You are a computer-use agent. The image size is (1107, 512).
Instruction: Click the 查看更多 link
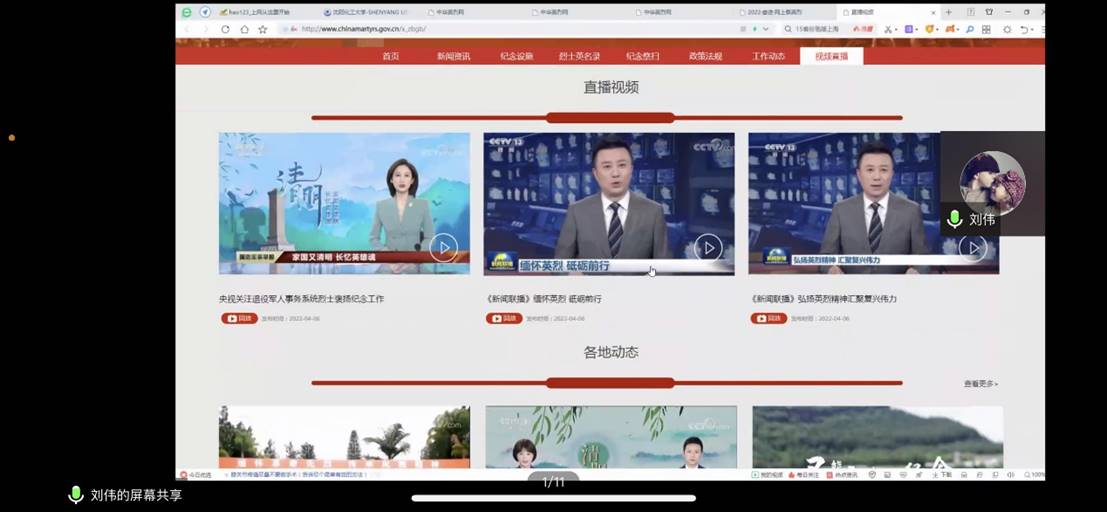point(980,383)
